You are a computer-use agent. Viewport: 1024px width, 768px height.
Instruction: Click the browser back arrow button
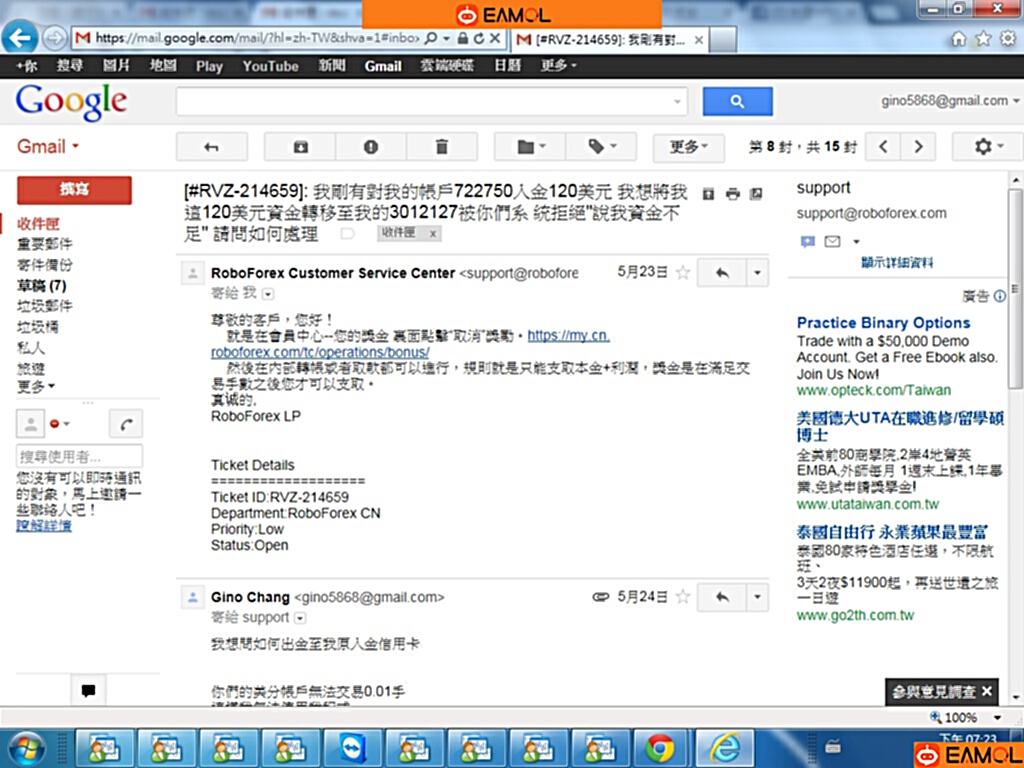pos(20,38)
